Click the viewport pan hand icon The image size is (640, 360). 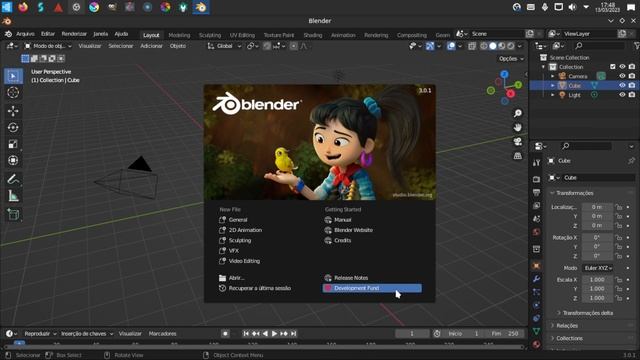pyautogui.click(x=518, y=128)
